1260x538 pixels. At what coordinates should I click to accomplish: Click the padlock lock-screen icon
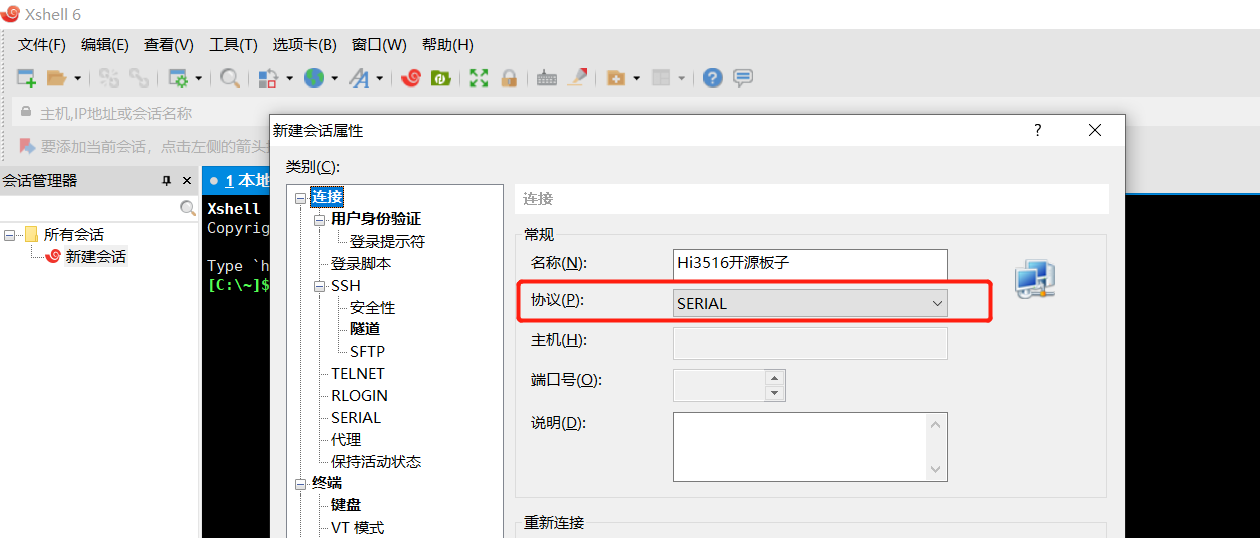tap(509, 78)
